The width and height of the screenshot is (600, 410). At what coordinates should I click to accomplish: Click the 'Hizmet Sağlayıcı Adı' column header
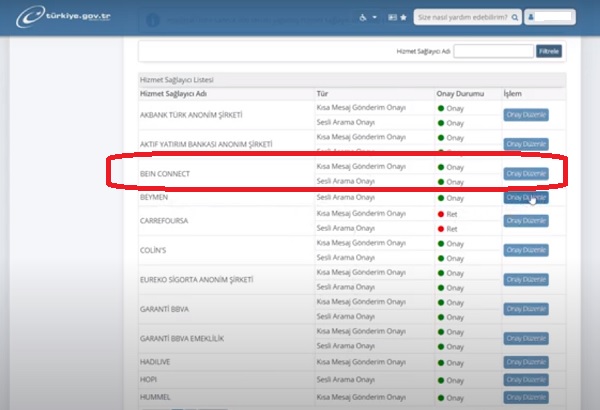173,94
